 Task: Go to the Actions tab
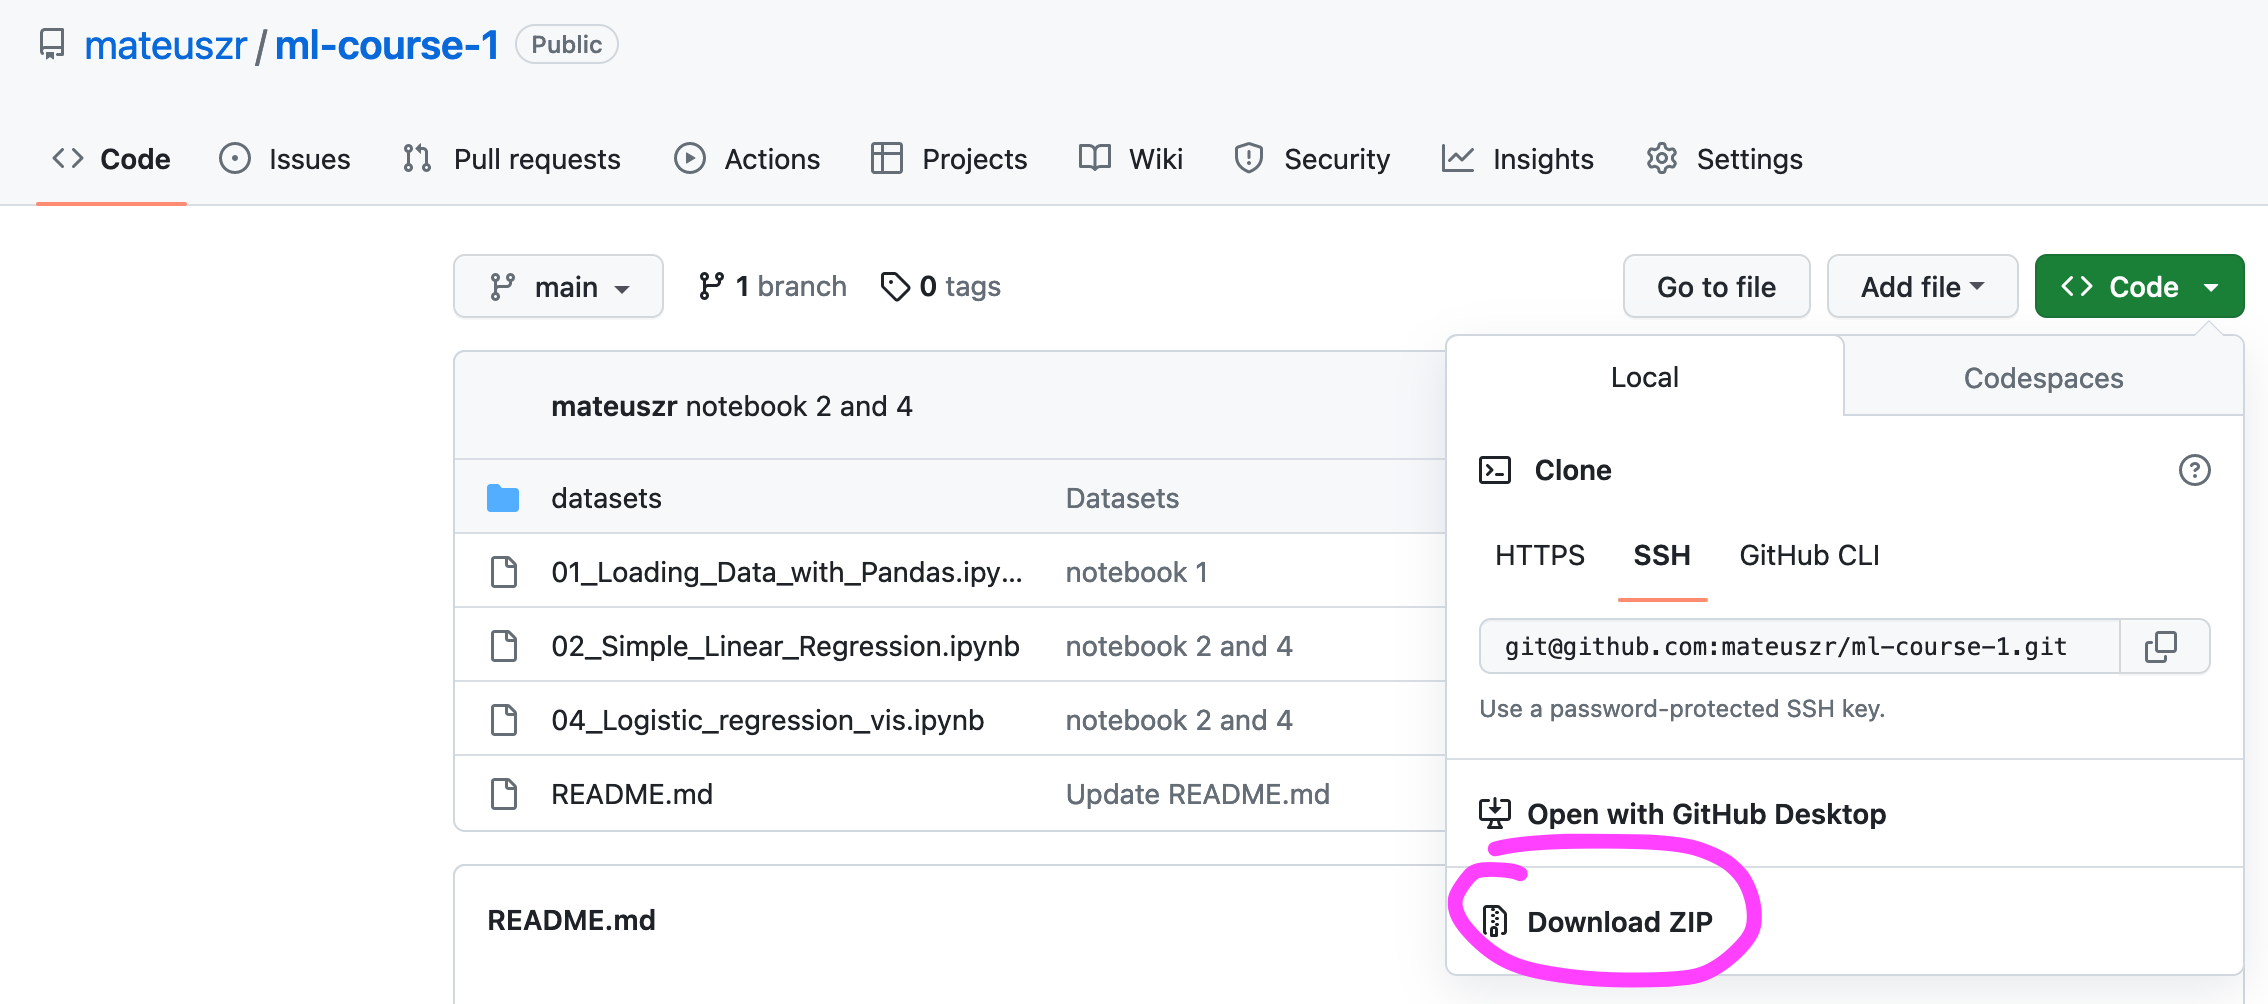coord(747,159)
